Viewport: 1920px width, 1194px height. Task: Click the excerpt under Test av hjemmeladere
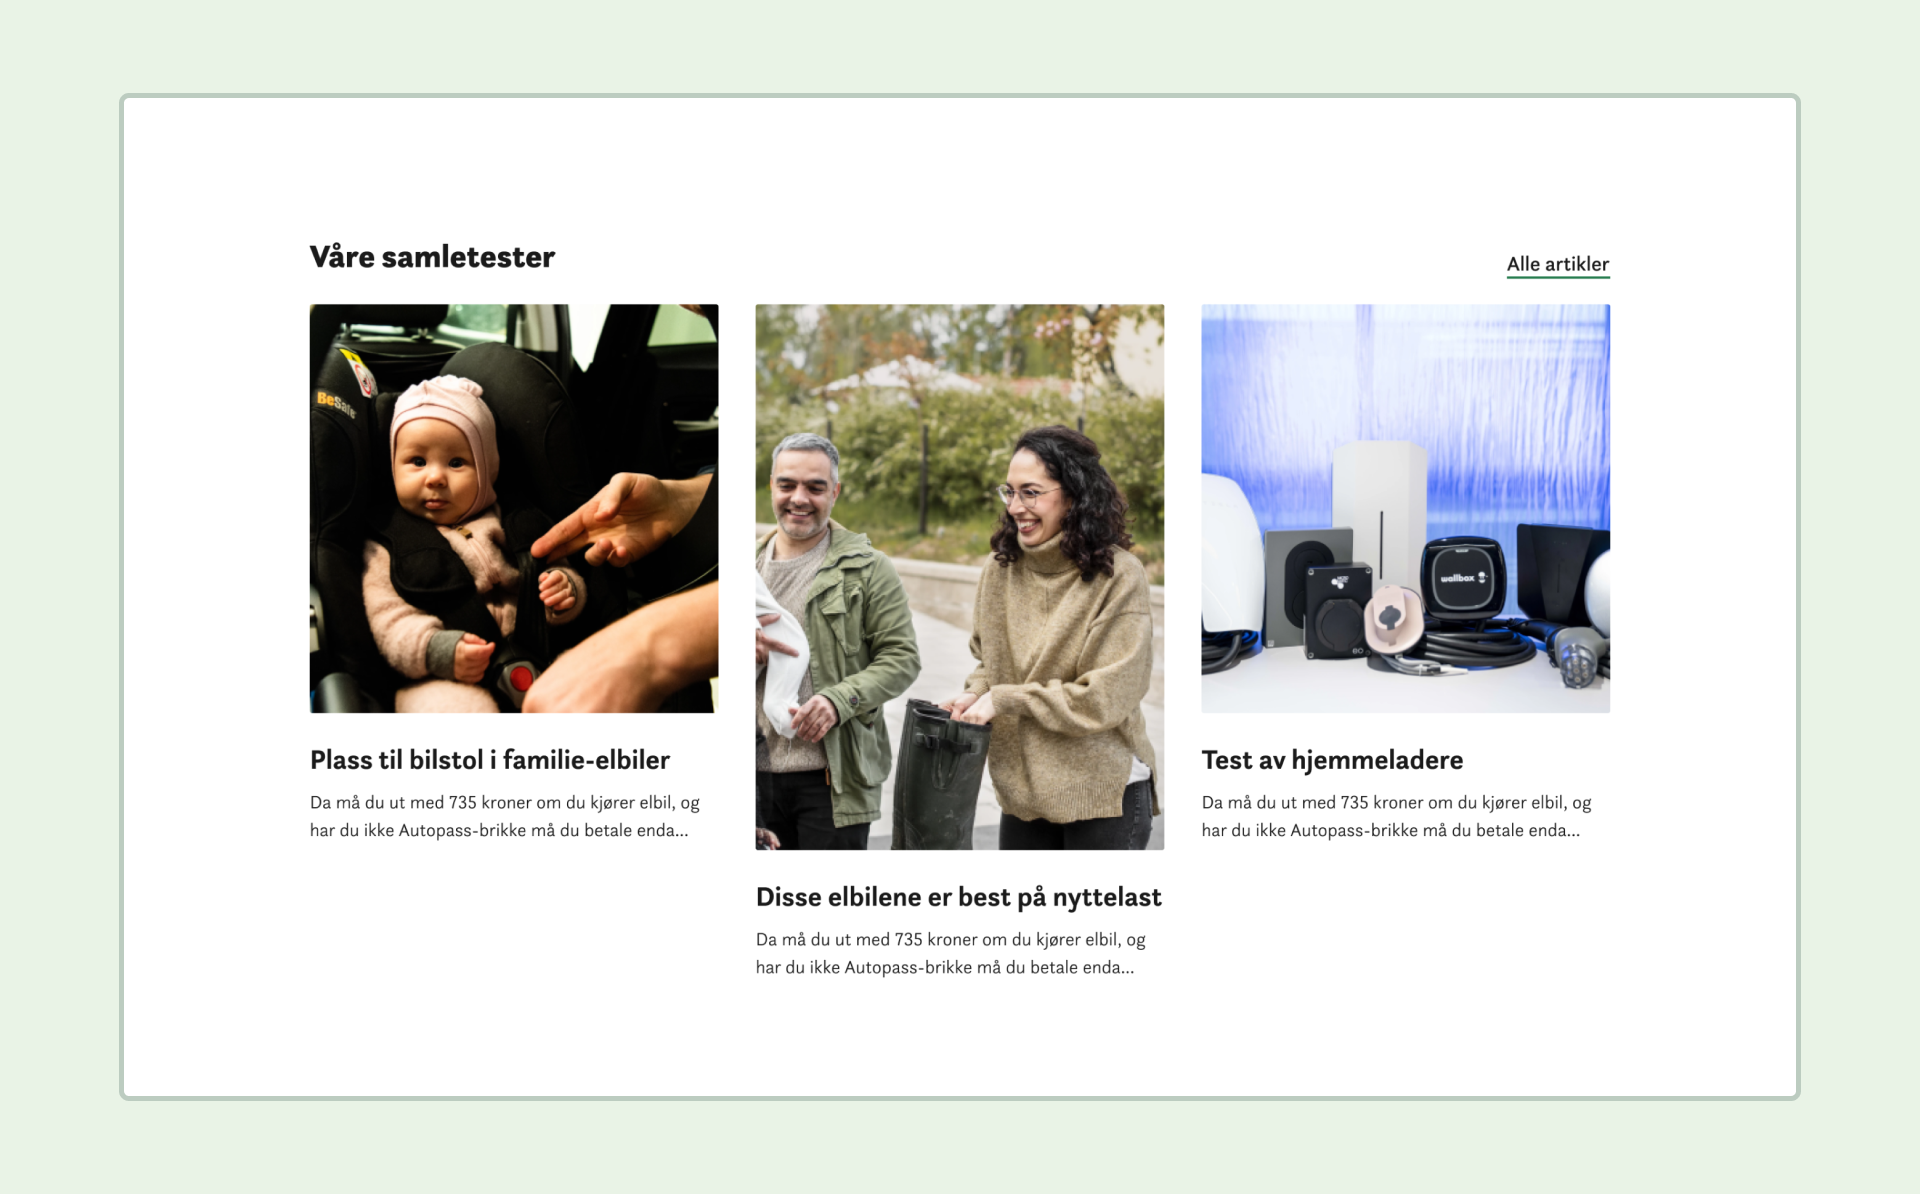(x=1397, y=816)
